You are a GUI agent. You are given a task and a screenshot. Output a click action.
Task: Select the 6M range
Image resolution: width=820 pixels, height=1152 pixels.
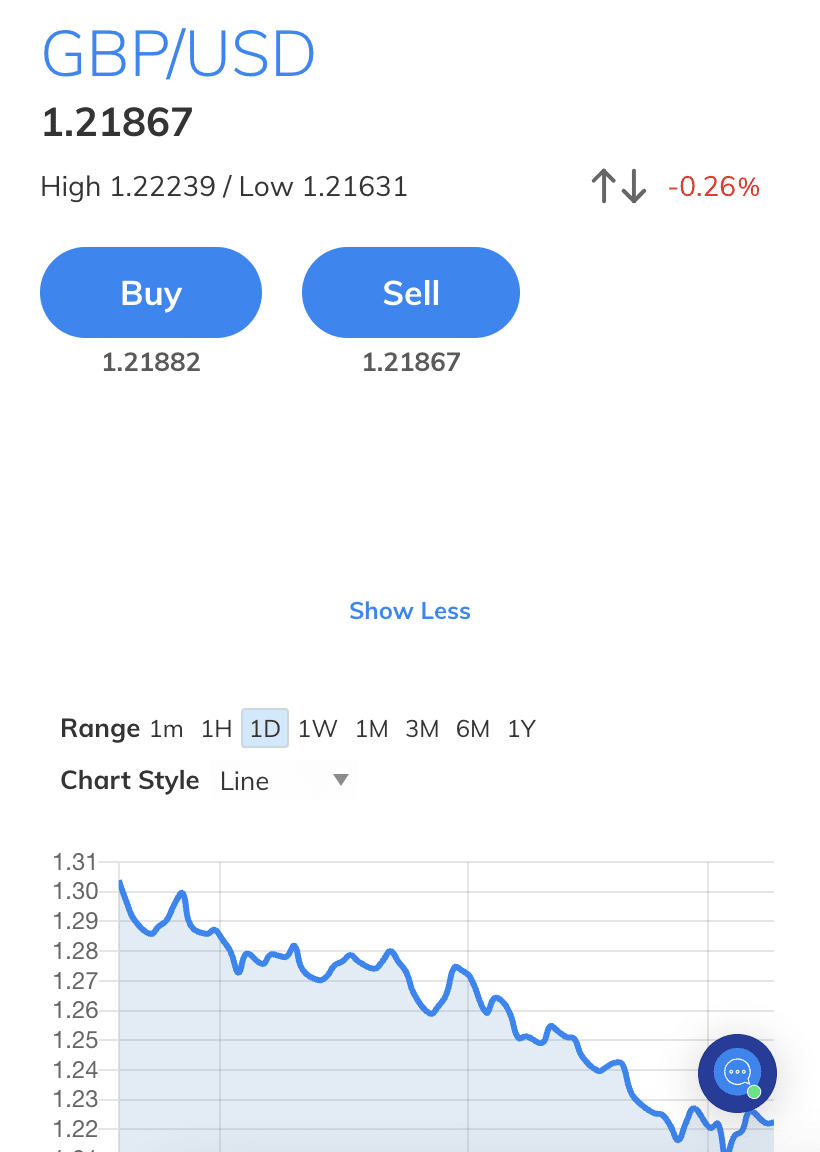coord(473,729)
